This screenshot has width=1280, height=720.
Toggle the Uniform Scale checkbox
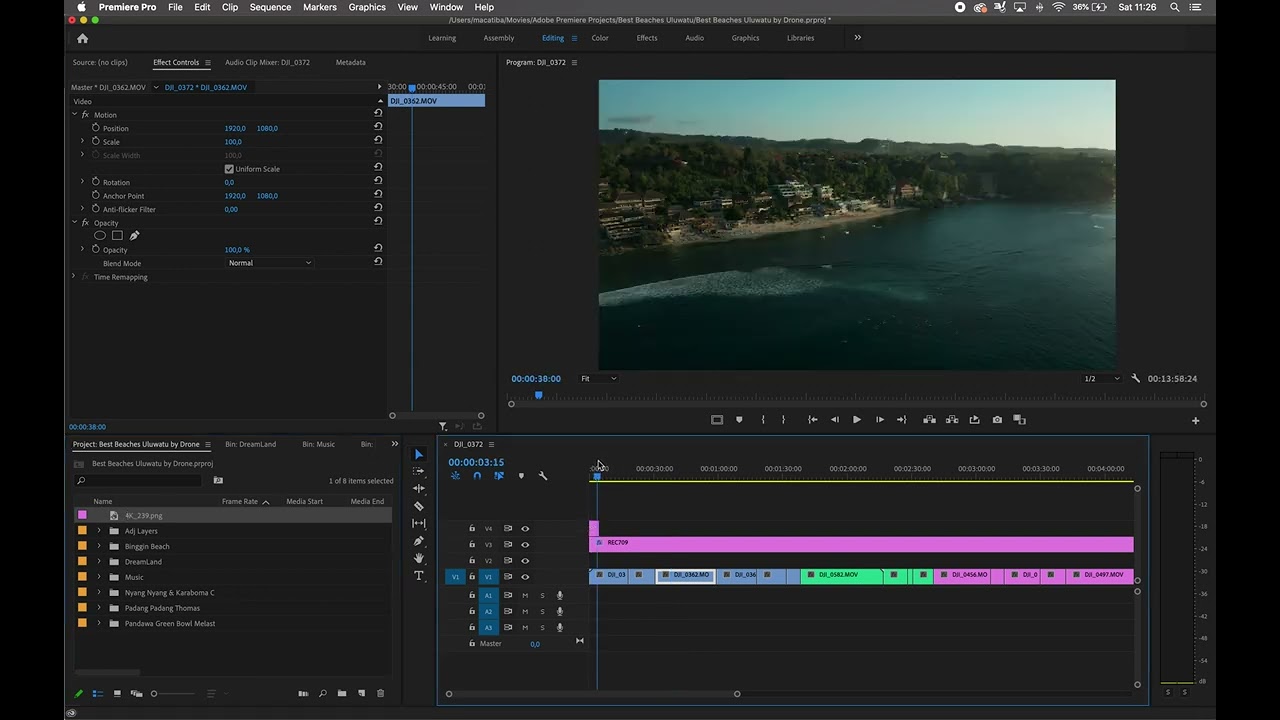[x=229, y=168]
